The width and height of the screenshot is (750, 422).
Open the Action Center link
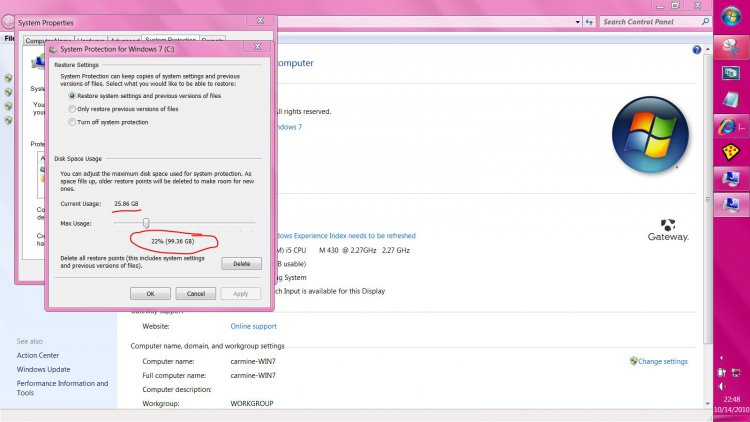pos(38,355)
